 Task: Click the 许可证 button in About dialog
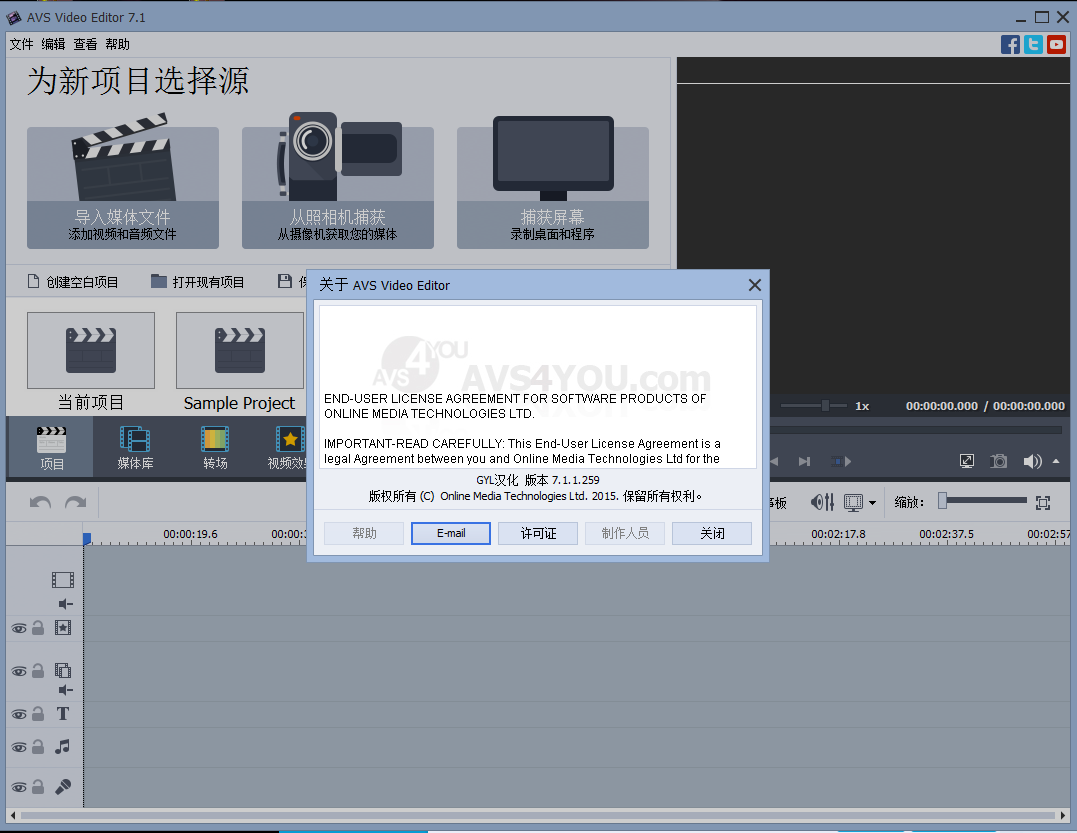tap(538, 534)
